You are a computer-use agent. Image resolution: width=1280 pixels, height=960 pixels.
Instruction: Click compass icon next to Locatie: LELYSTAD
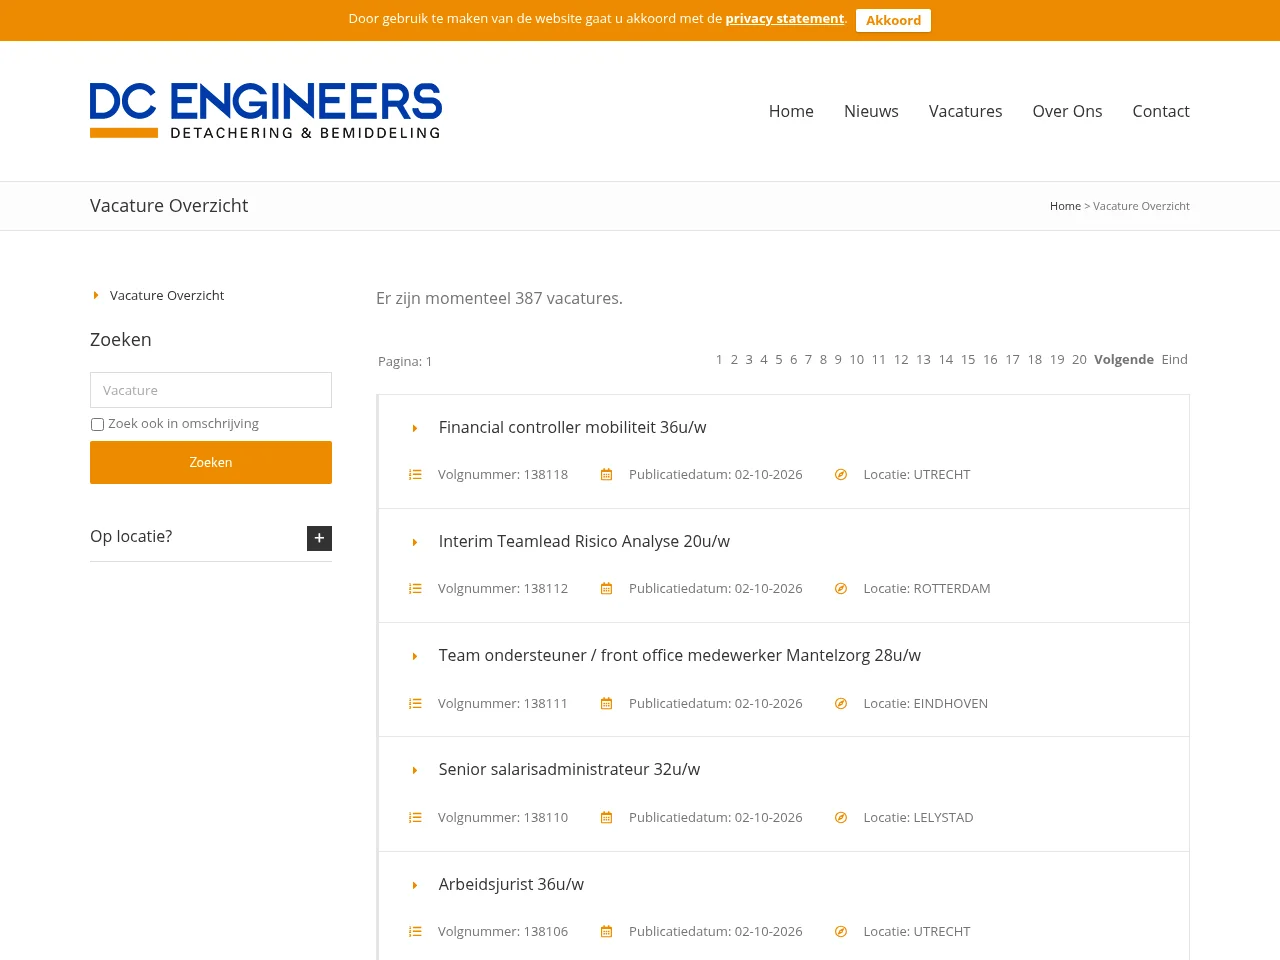tap(841, 818)
